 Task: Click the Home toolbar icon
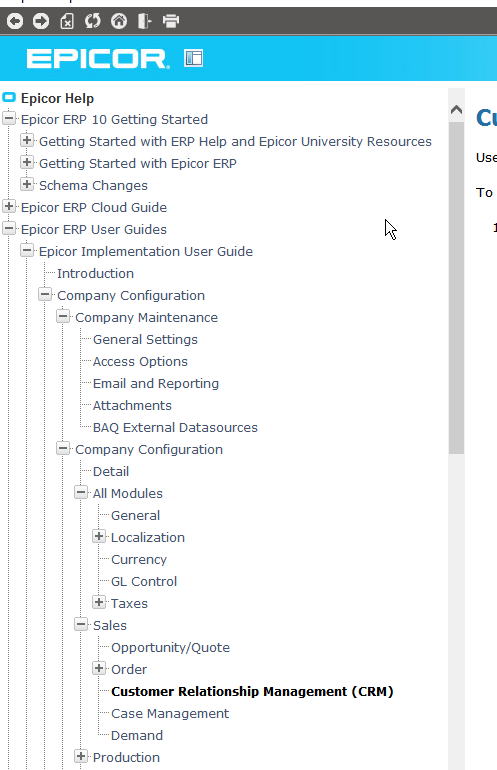[x=119, y=21]
